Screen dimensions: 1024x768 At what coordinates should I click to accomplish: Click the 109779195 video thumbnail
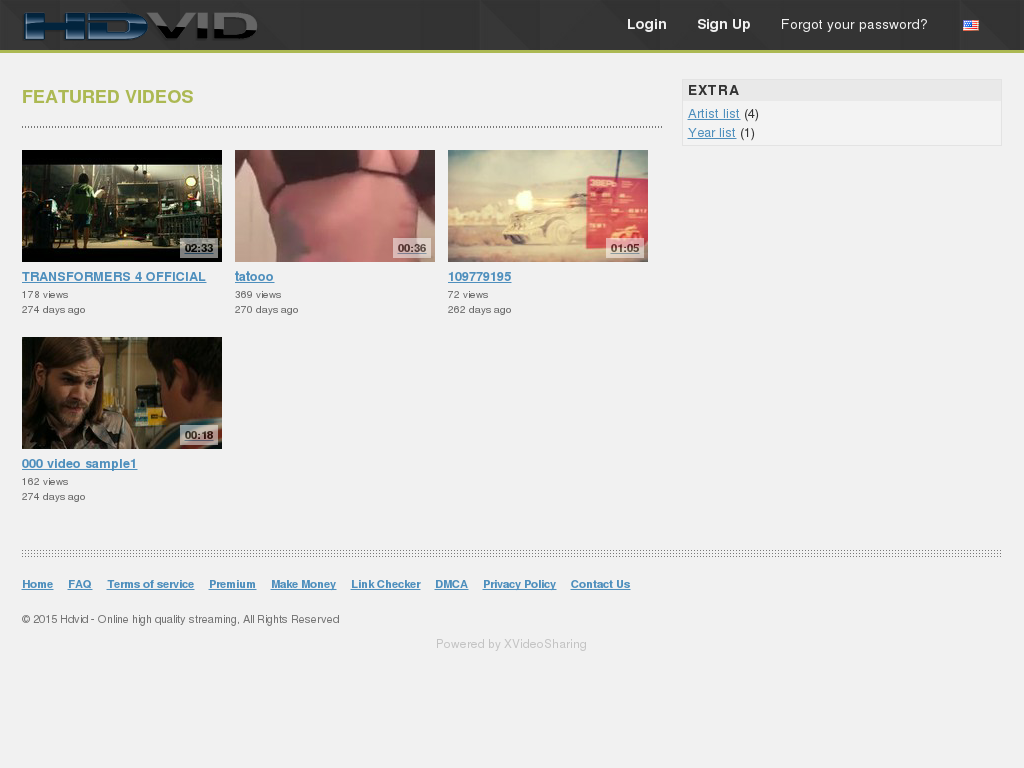coord(547,205)
